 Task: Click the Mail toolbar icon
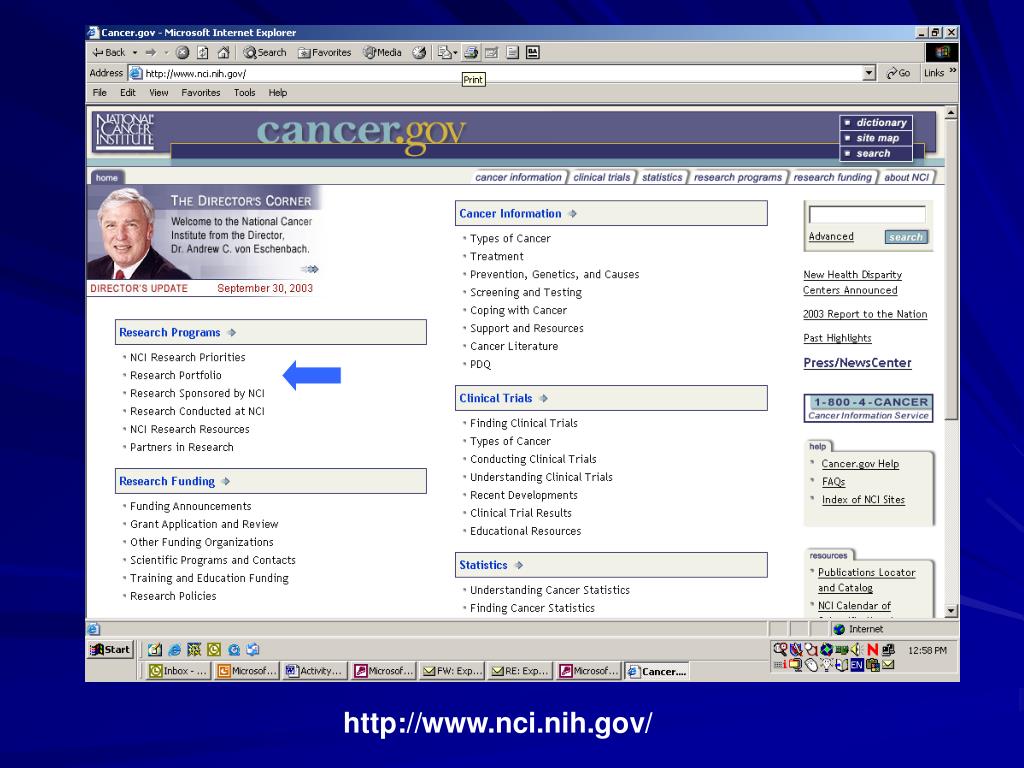(447, 52)
